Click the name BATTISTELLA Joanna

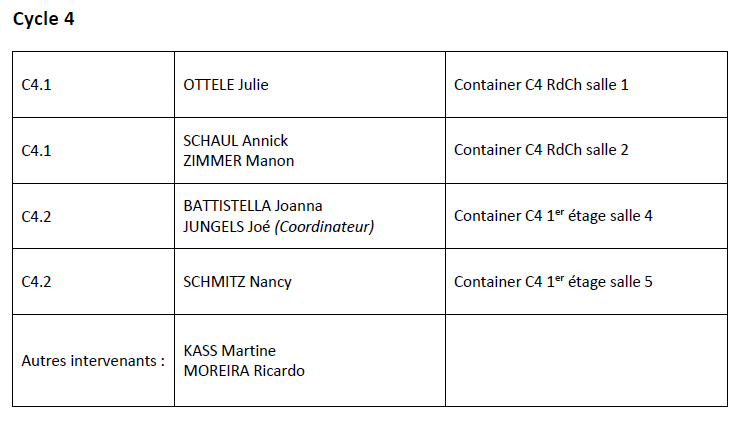(252, 206)
